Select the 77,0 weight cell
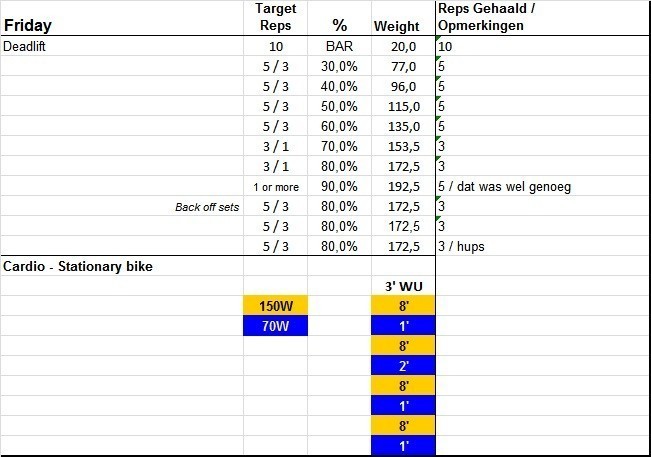This screenshot has width=651, height=457. [x=402, y=66]
